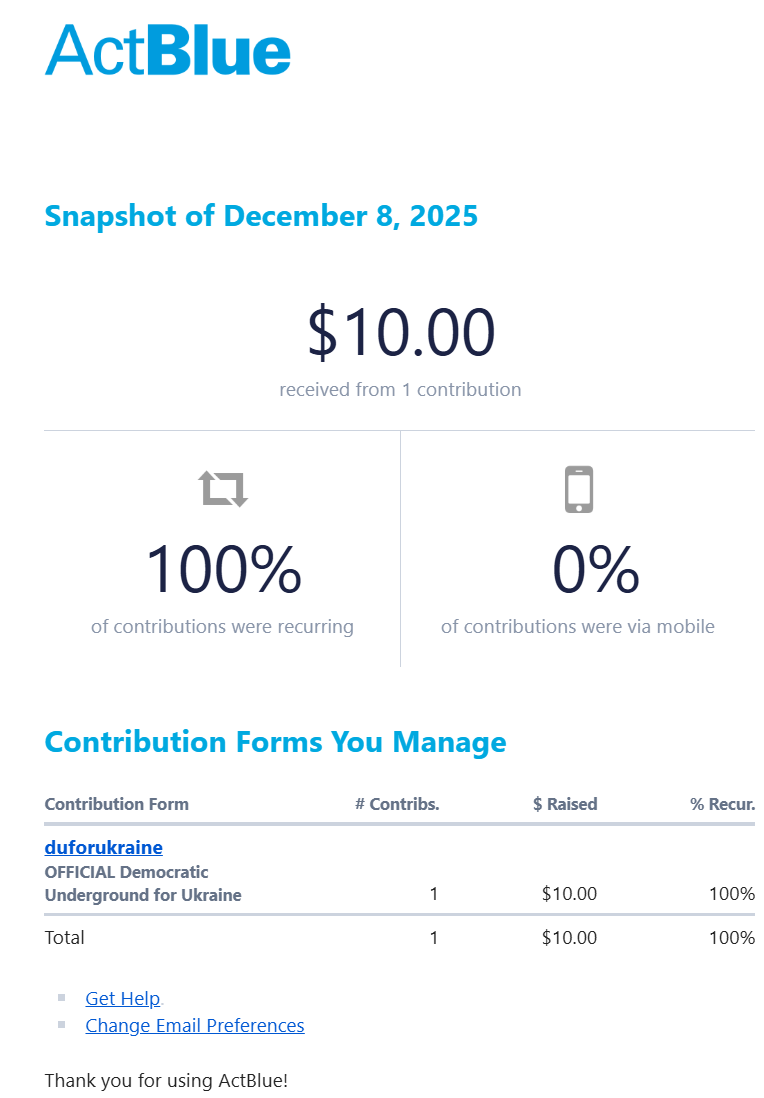764x1098 pixels.
Task: Click the Total row label
Action: click(x=65, y=937)
